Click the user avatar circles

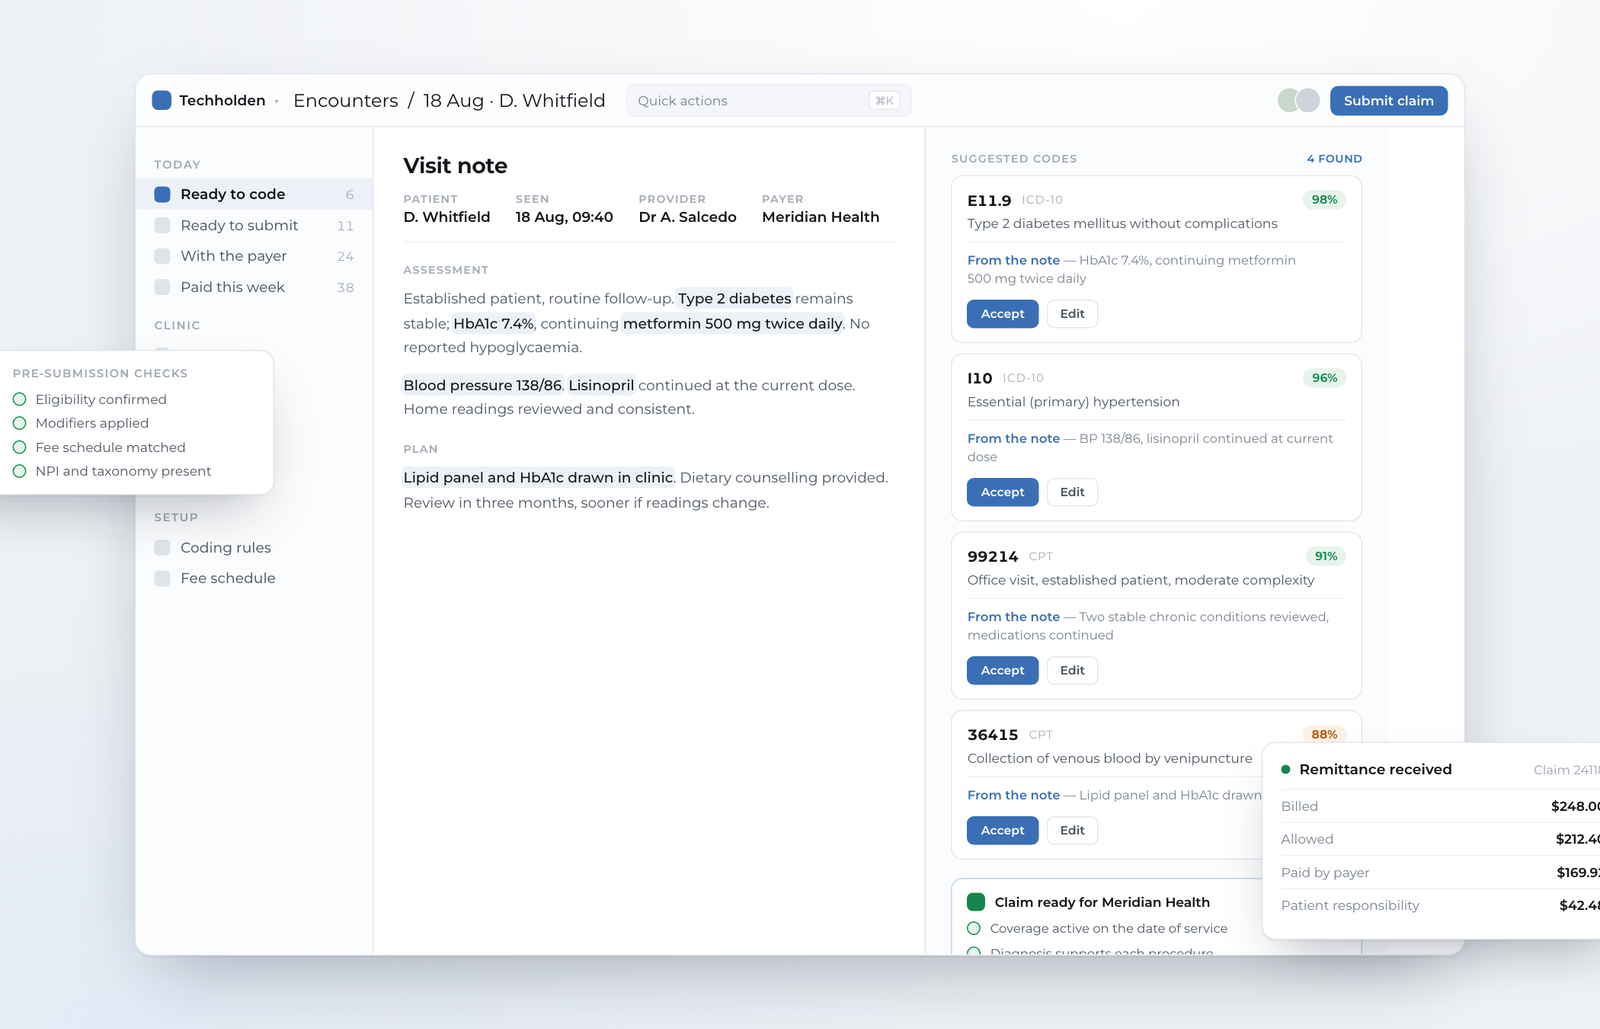click(x=1298, y=100)
